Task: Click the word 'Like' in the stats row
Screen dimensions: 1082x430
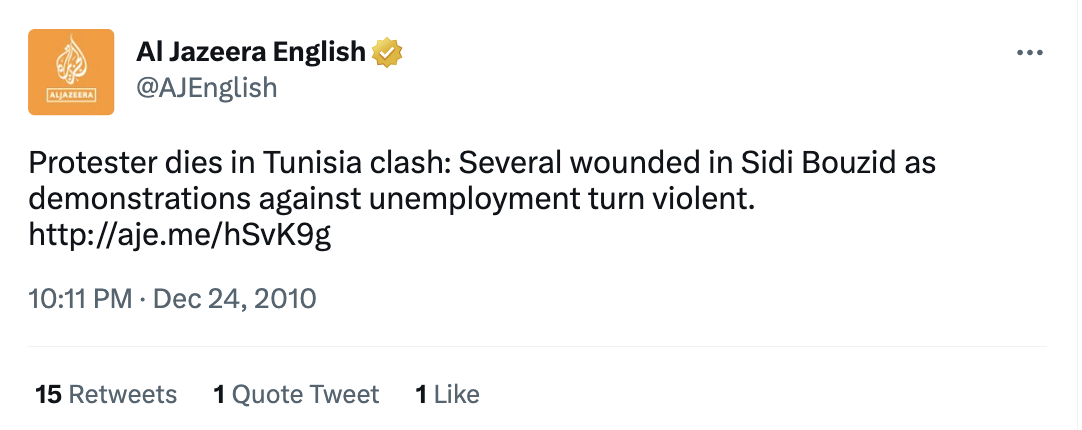Action: 457,394
